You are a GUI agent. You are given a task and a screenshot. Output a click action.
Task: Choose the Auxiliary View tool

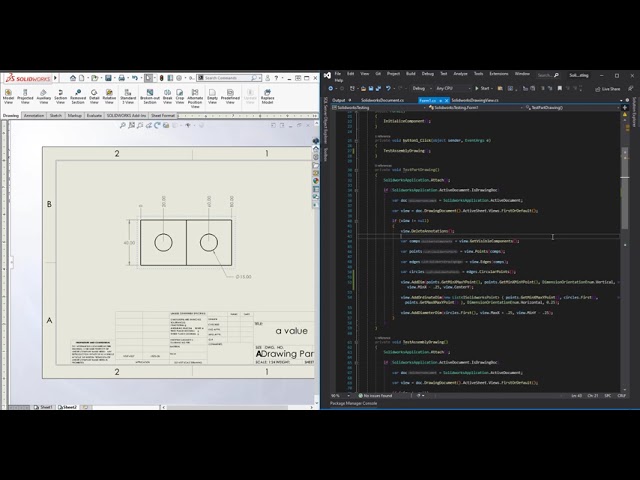point(44,97)
